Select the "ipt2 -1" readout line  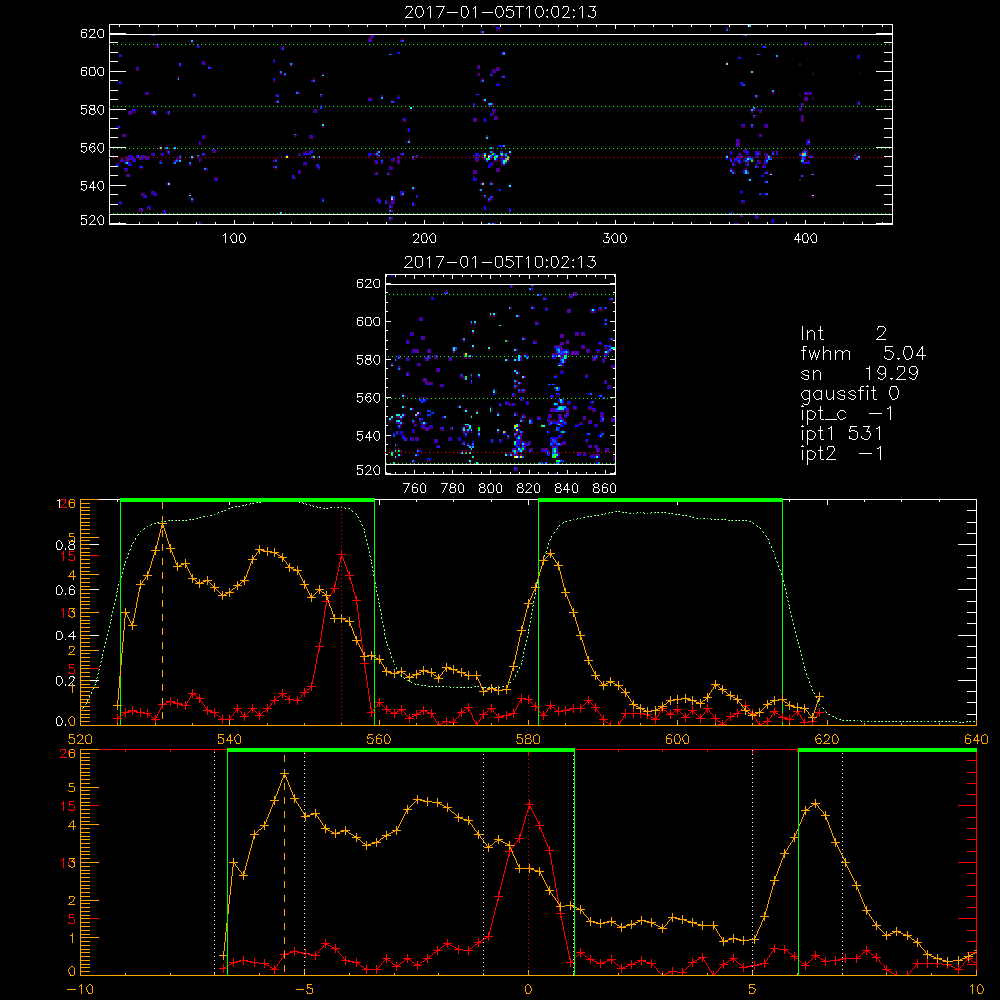[x=842, y=453]
